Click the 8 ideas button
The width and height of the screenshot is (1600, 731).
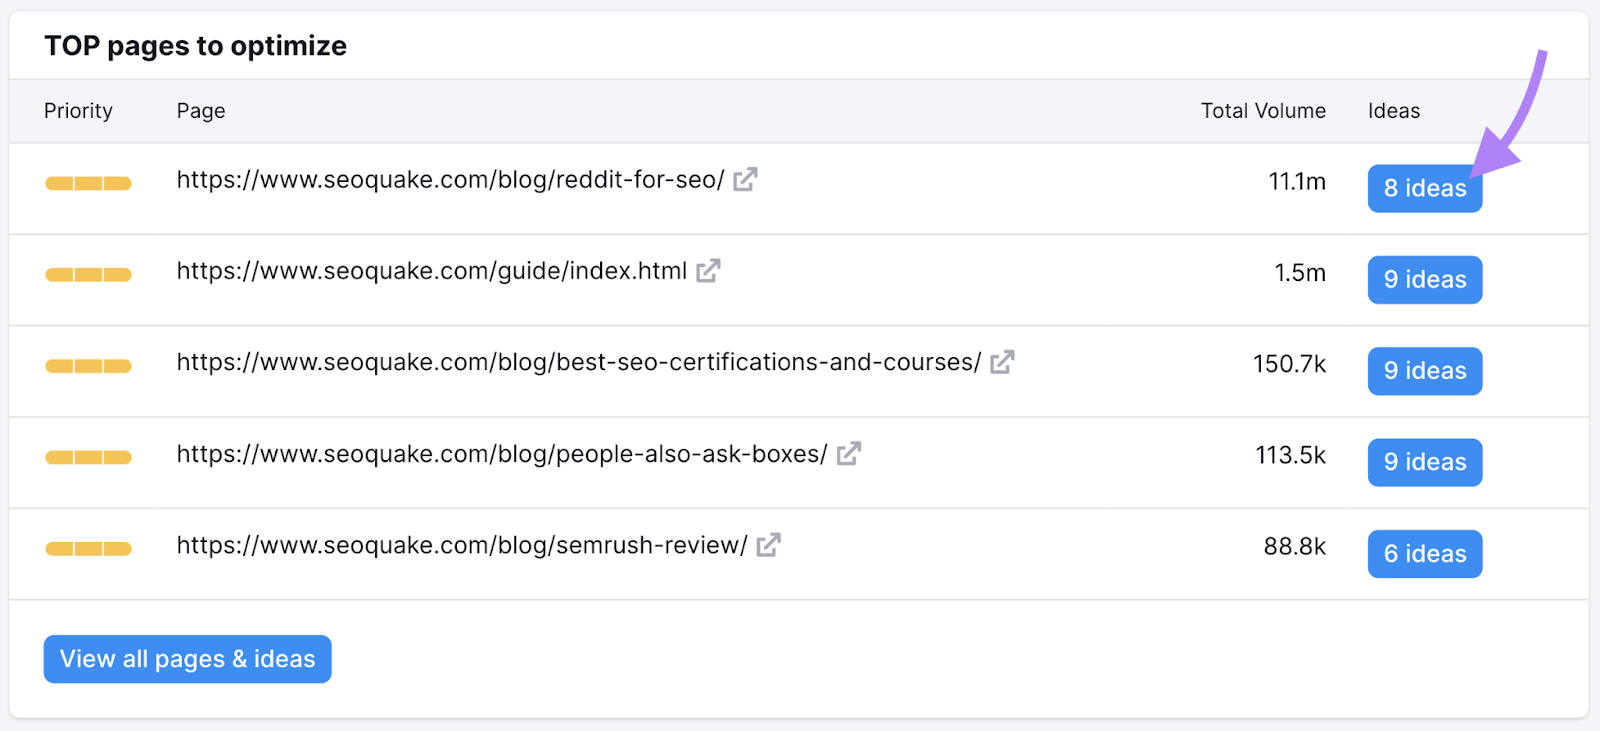pyautogui.click(x=1425, y=188)
